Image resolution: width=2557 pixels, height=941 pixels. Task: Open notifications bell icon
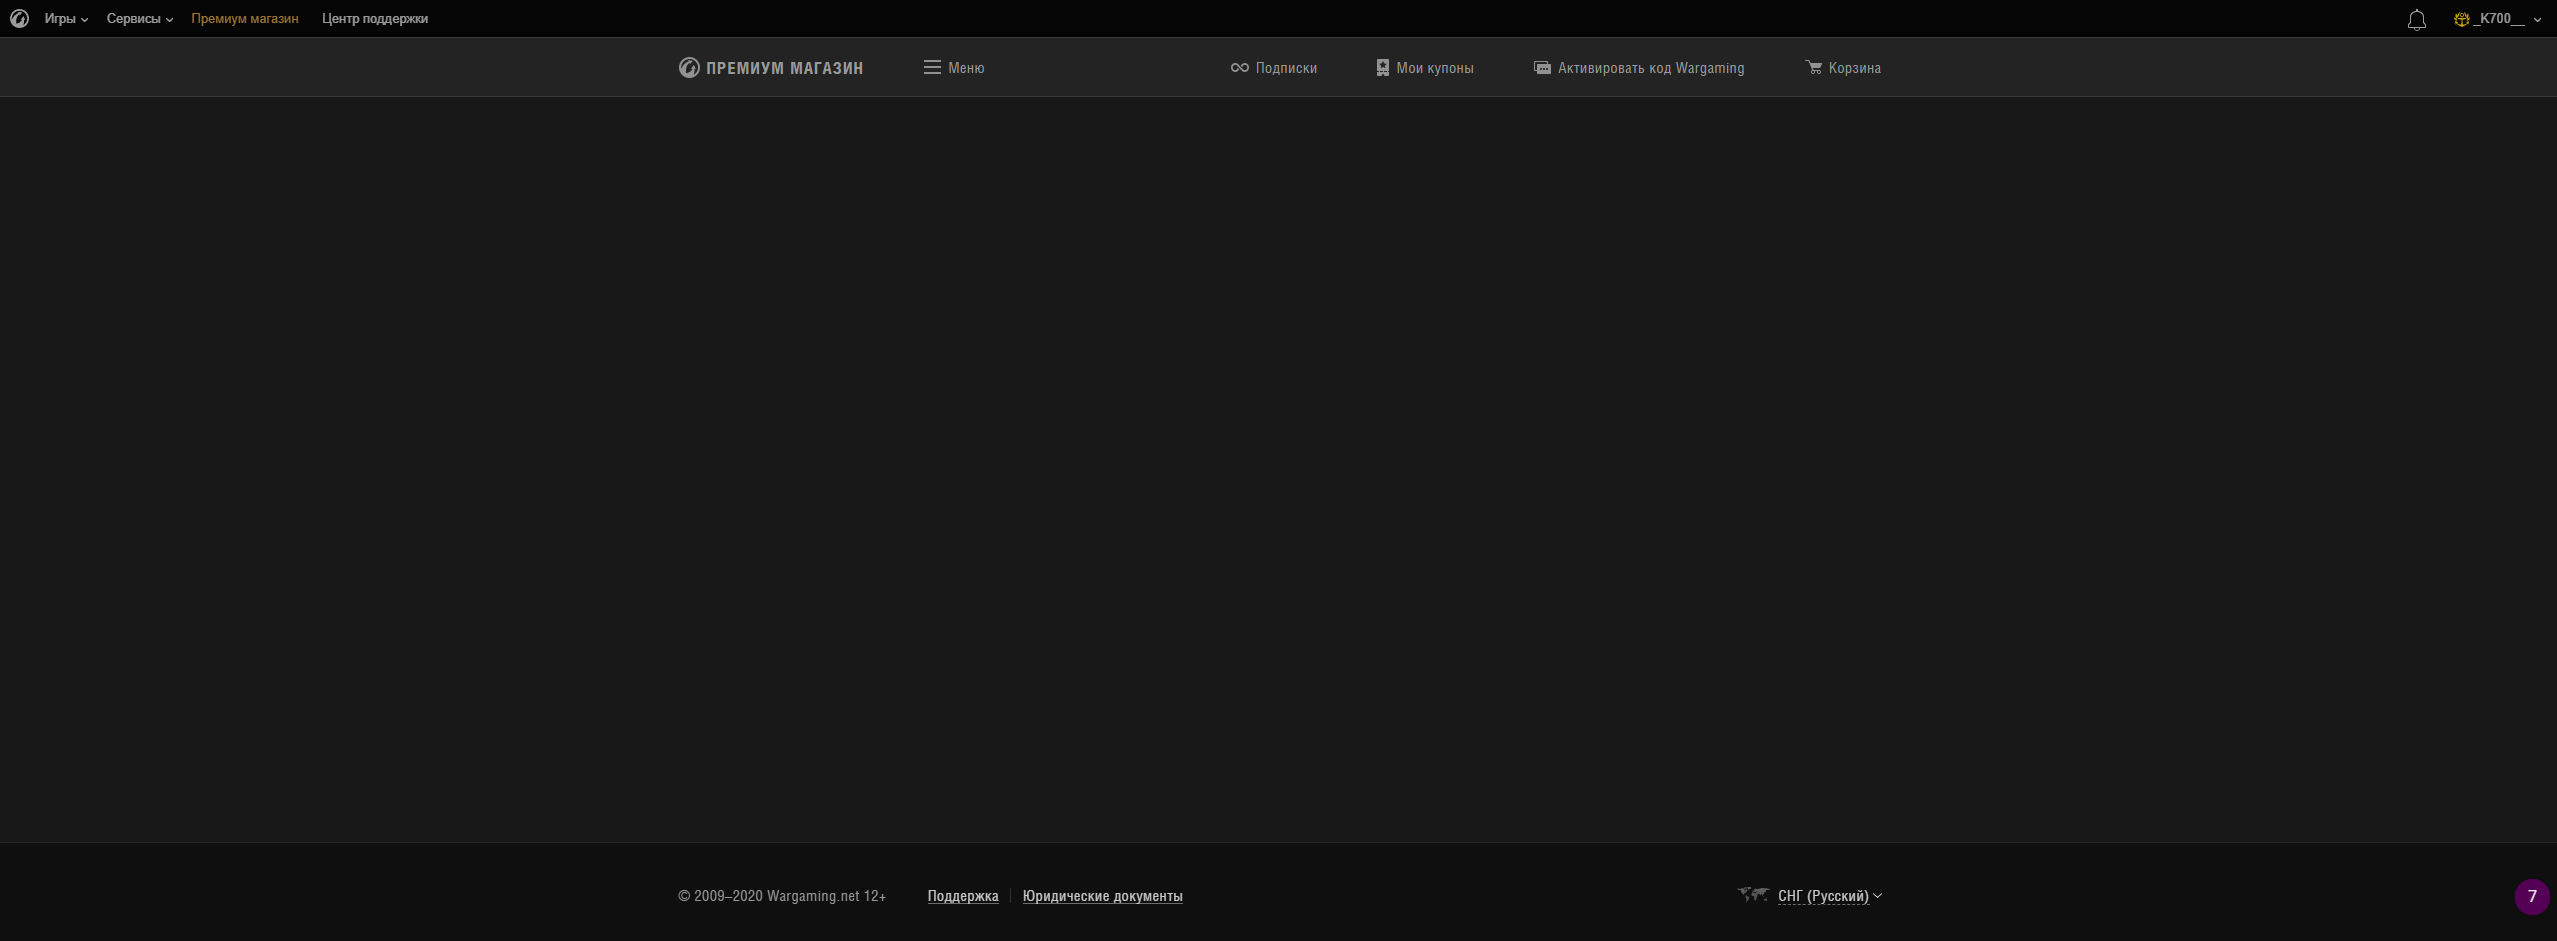point(2417,20)
